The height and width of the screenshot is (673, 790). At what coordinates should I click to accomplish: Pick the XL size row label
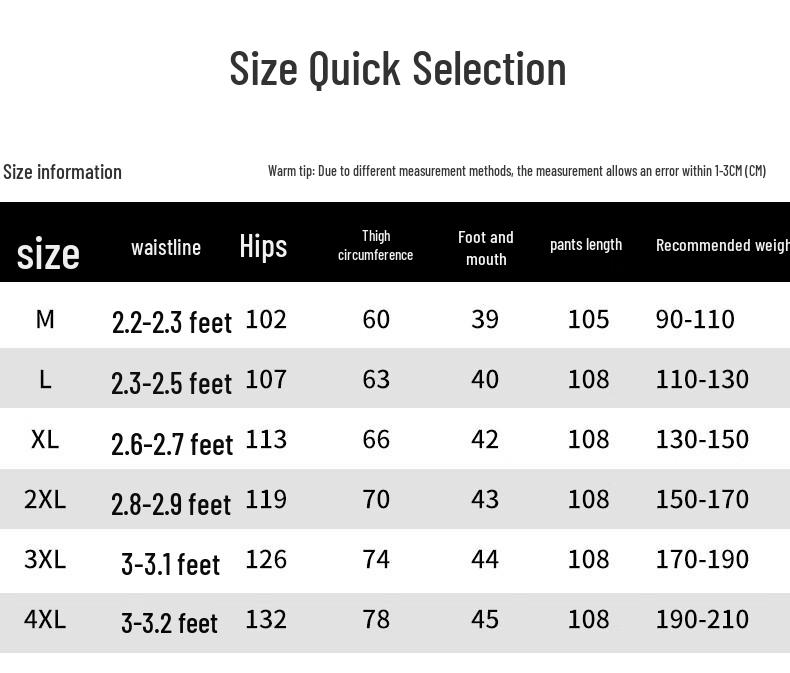45,439
